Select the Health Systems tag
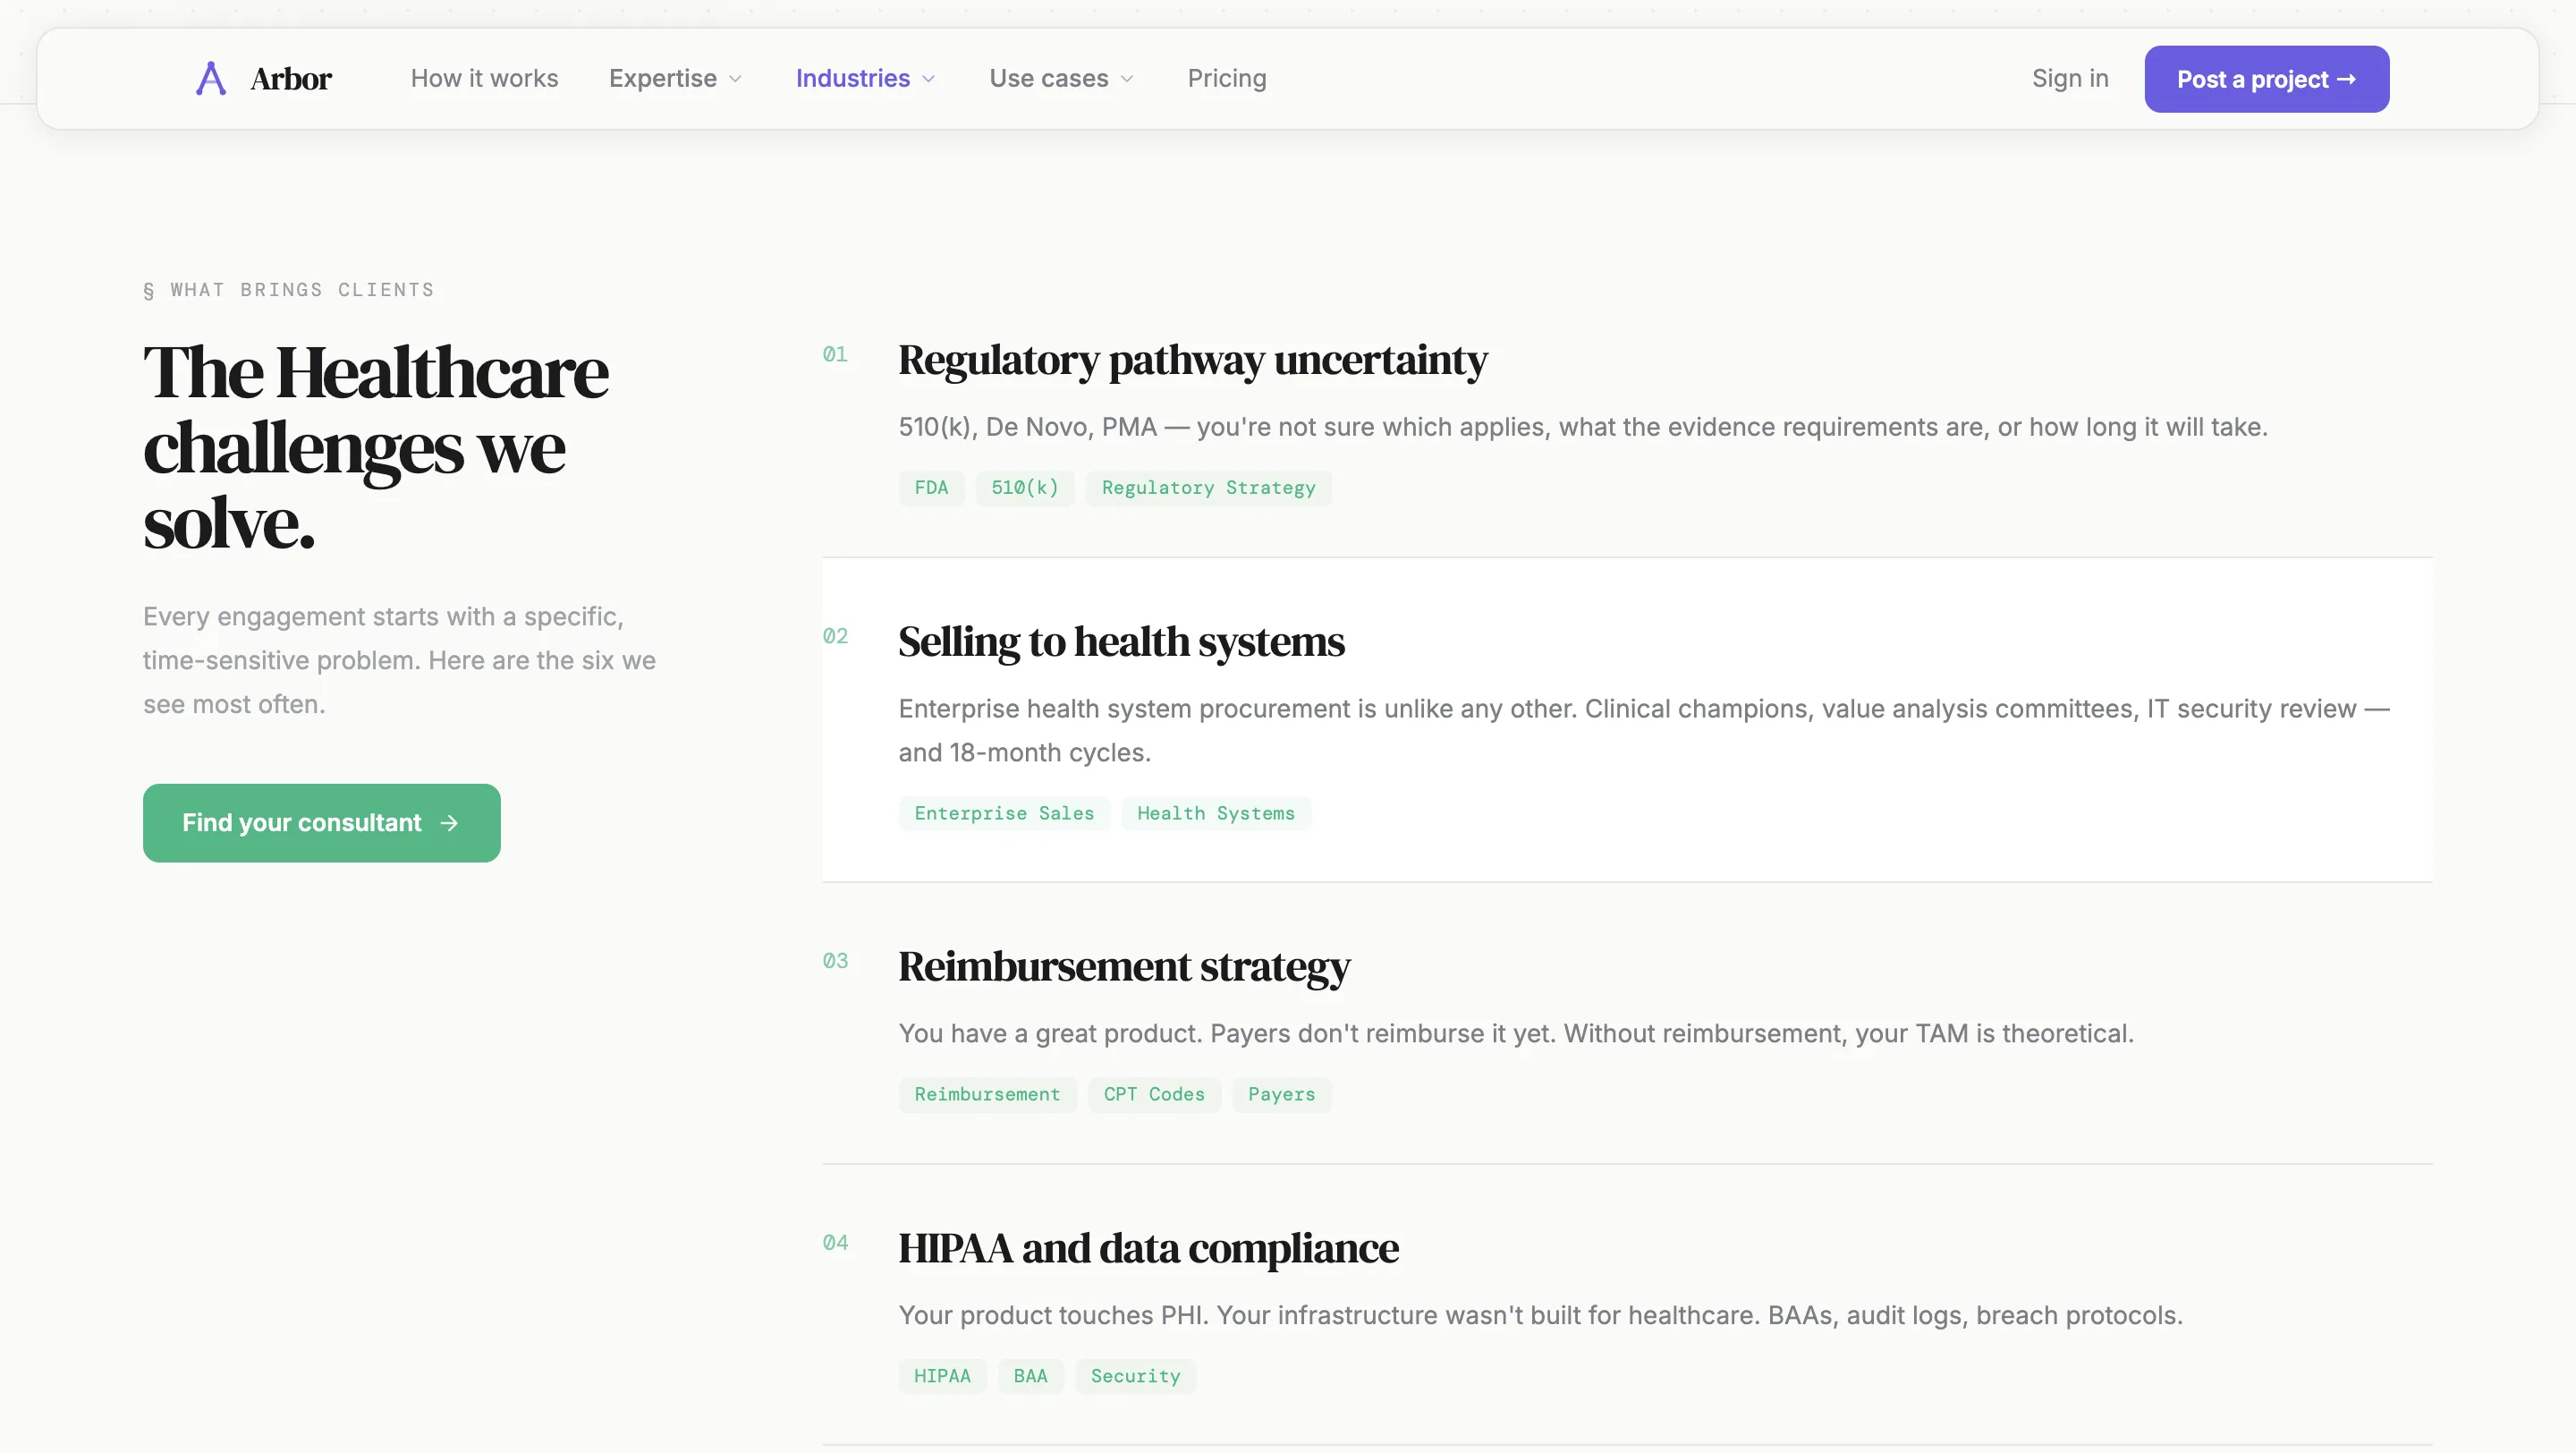The width and height of the screenshot is (2576, 1453). pyautogui.click(x=1217, y=813)
